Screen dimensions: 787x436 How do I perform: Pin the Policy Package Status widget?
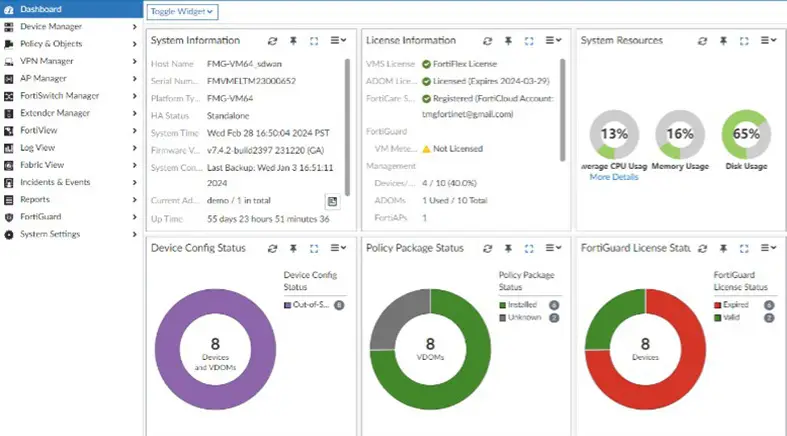[x=508, y=248]
